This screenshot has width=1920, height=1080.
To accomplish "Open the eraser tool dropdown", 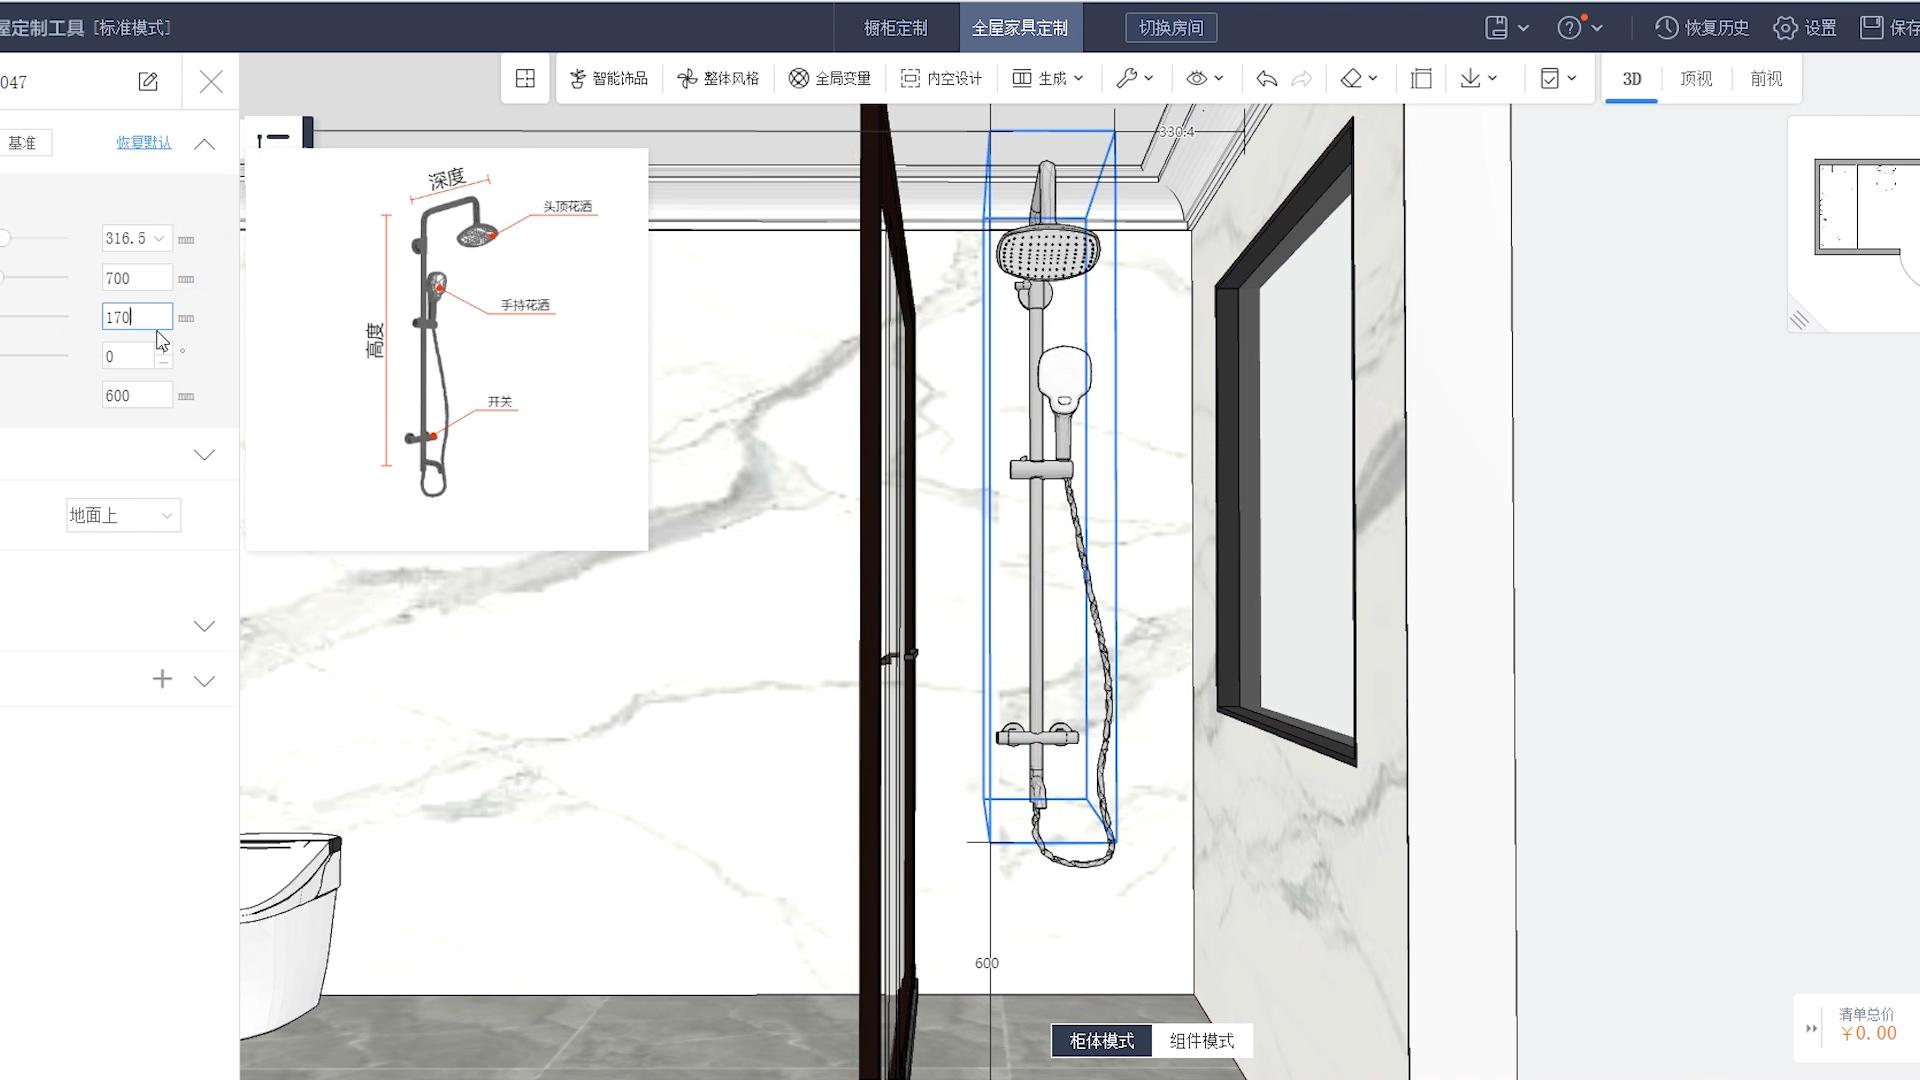I will (x=1359, y=78).
